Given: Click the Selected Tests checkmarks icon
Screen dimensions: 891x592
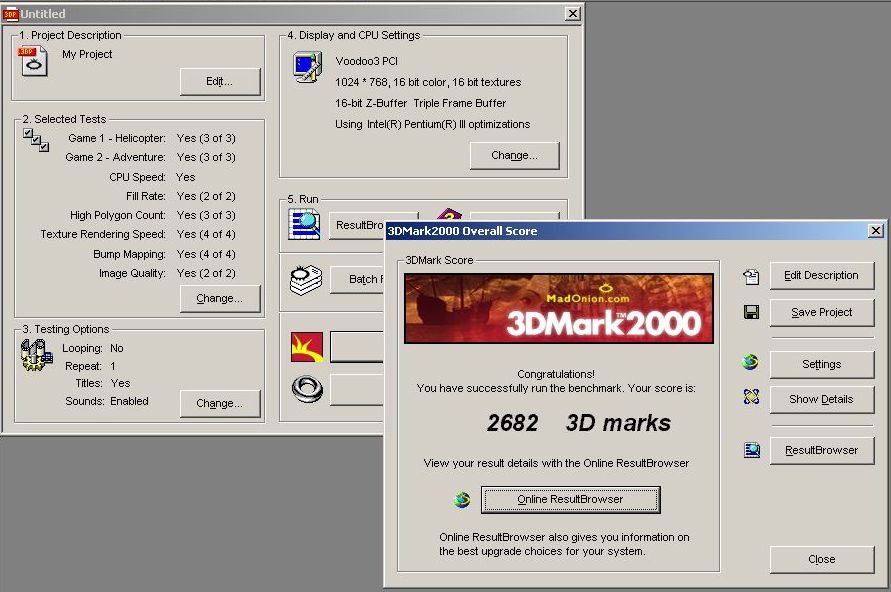Looking at the screenshot, I should tap(36, 140).
